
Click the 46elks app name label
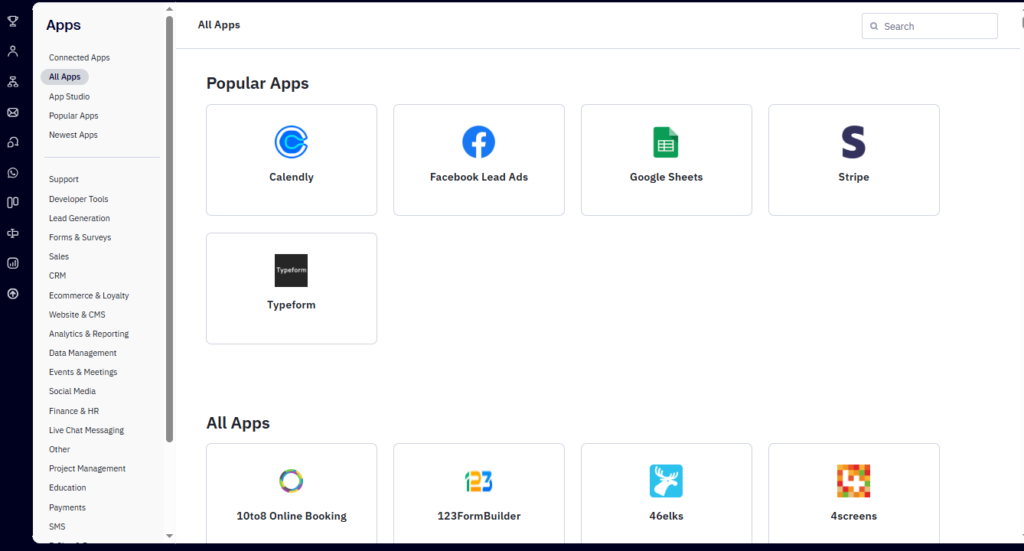666,516
